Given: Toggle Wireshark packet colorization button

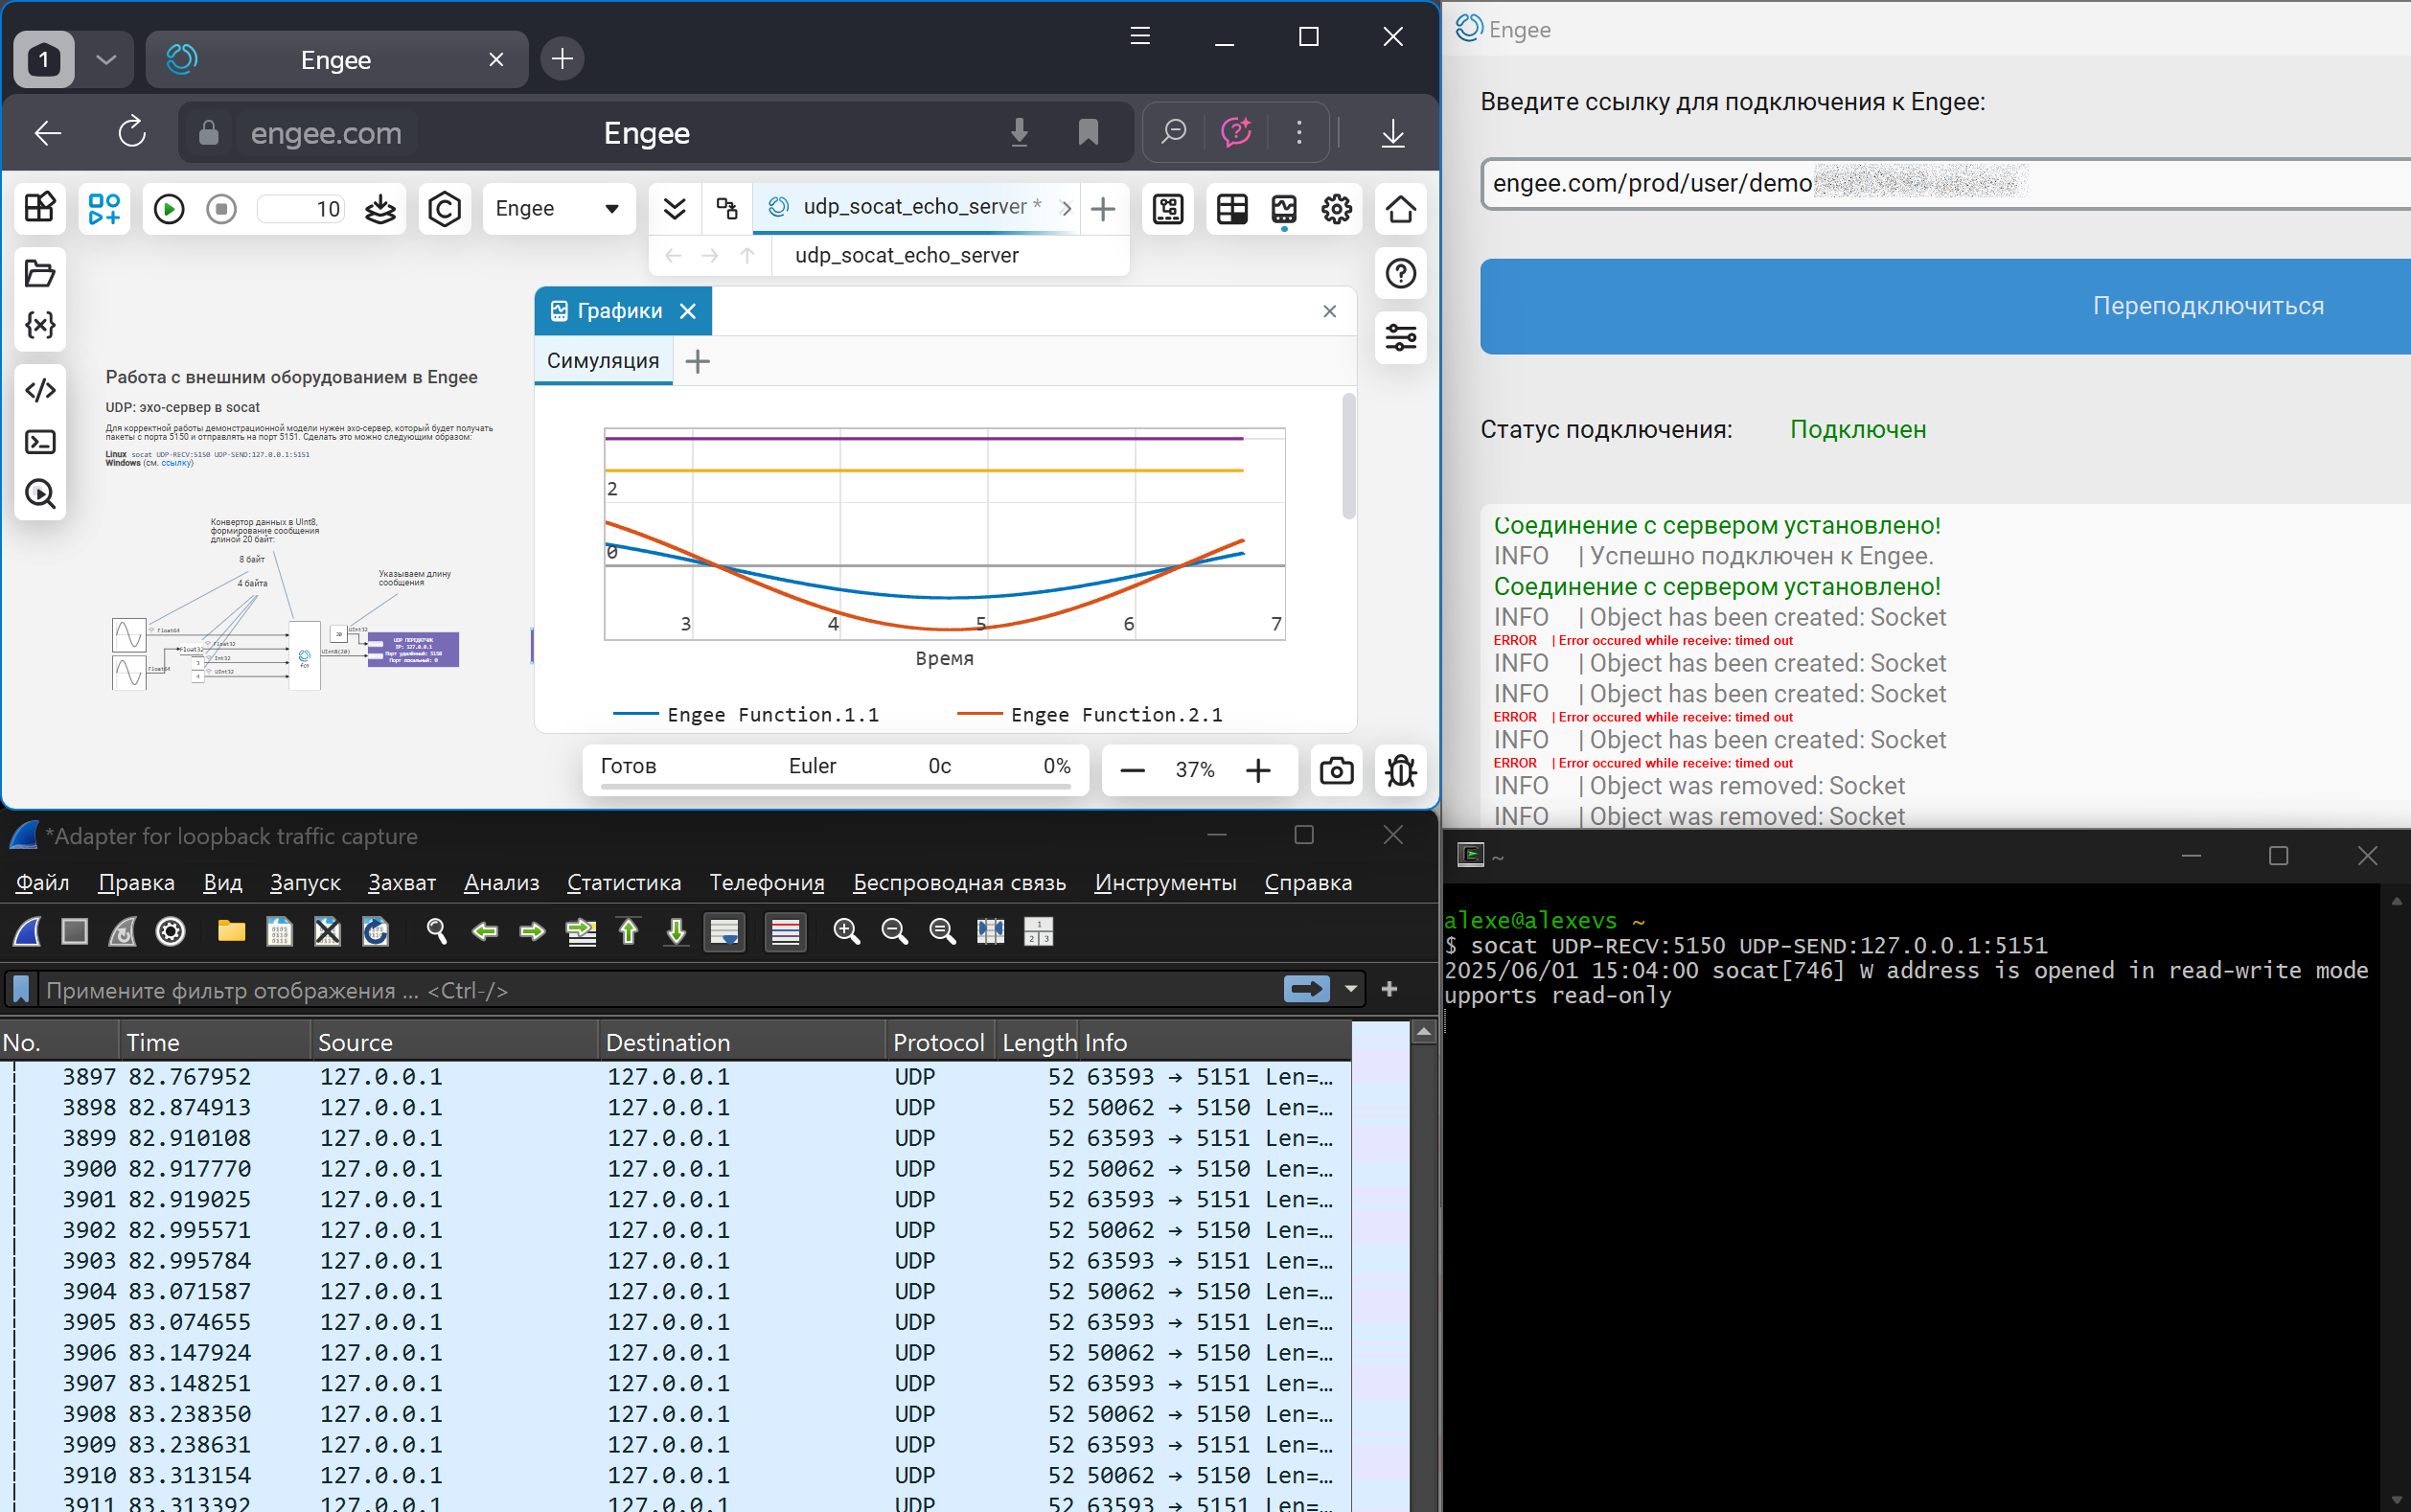Looking at the screenshot, I should (x=785, y=932).
